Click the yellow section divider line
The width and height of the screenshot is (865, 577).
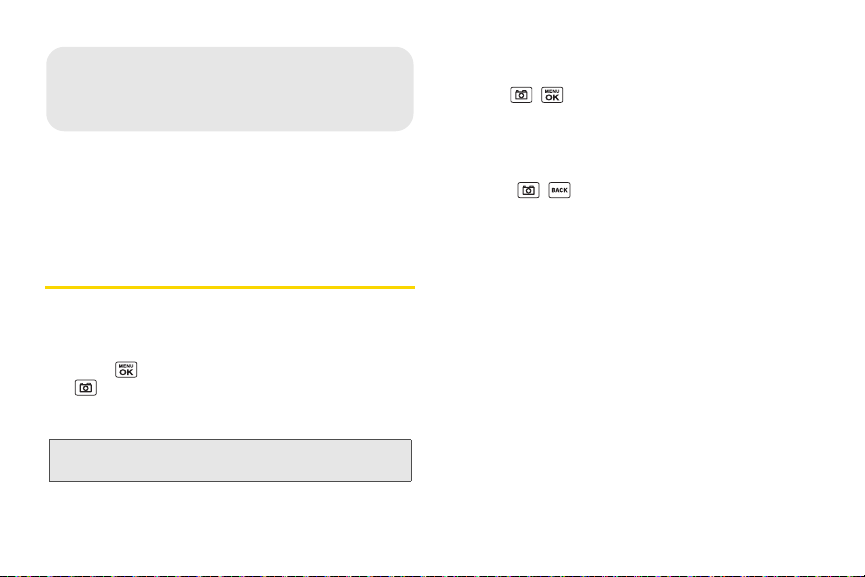229,287
